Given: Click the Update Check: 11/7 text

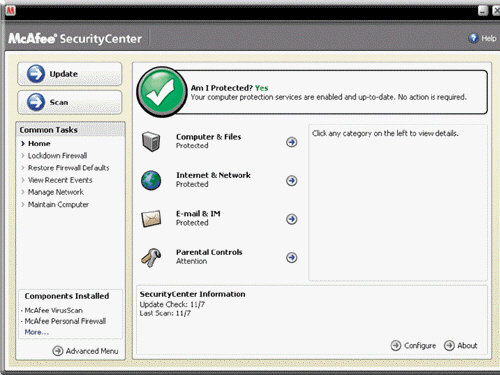Looking at the screenshot, I should pos(172,304).
